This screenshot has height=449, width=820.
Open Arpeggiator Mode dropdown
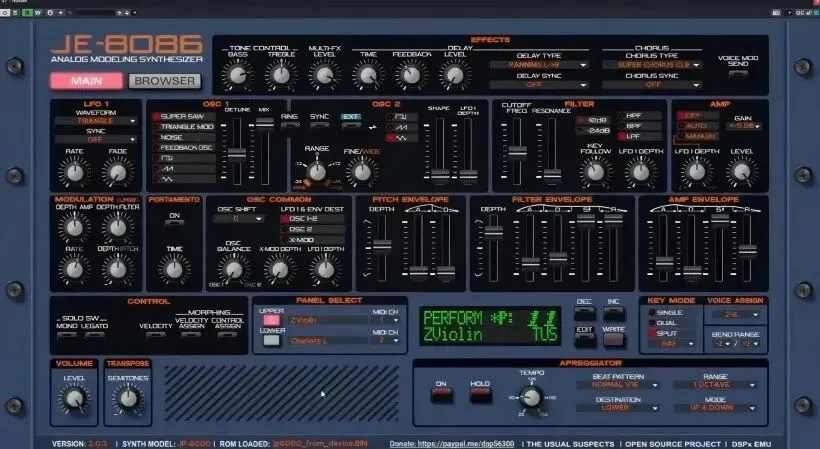click(x=715, y=408)
